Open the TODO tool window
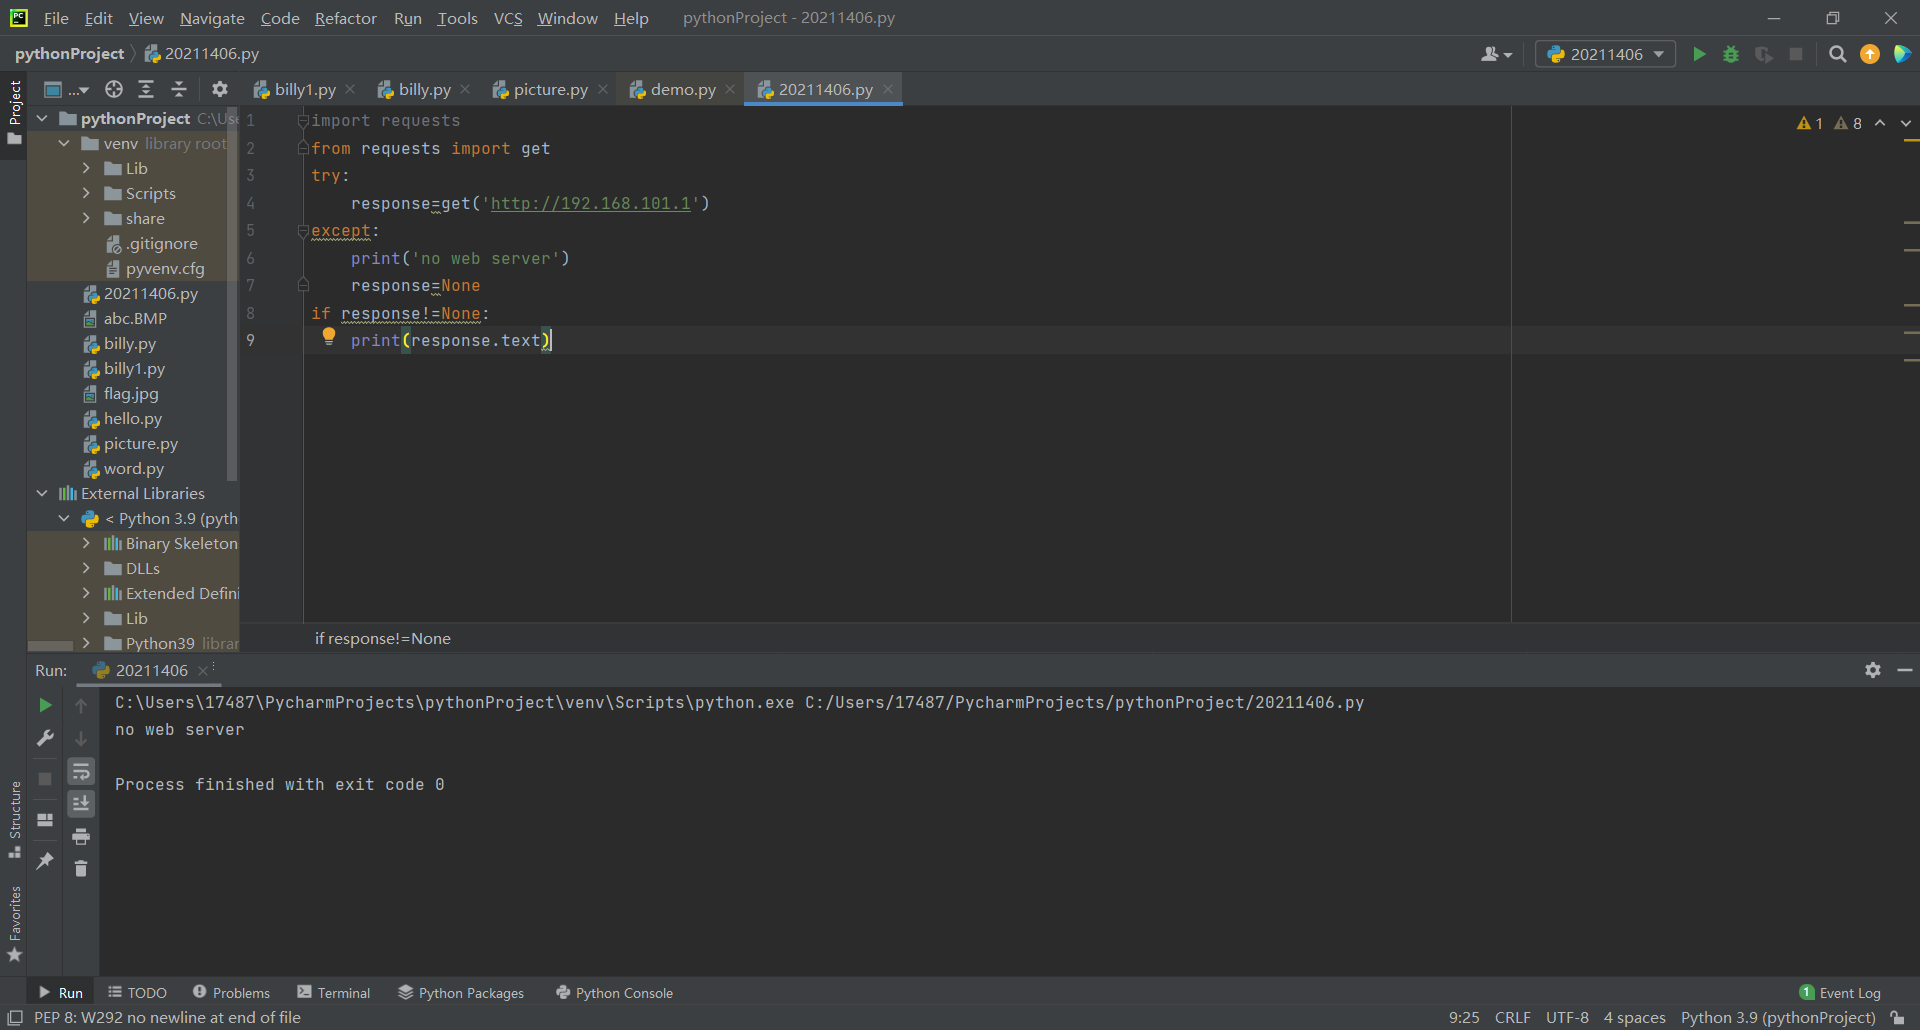Viewport: 1920px width, 1030px height. coord(137,992)
